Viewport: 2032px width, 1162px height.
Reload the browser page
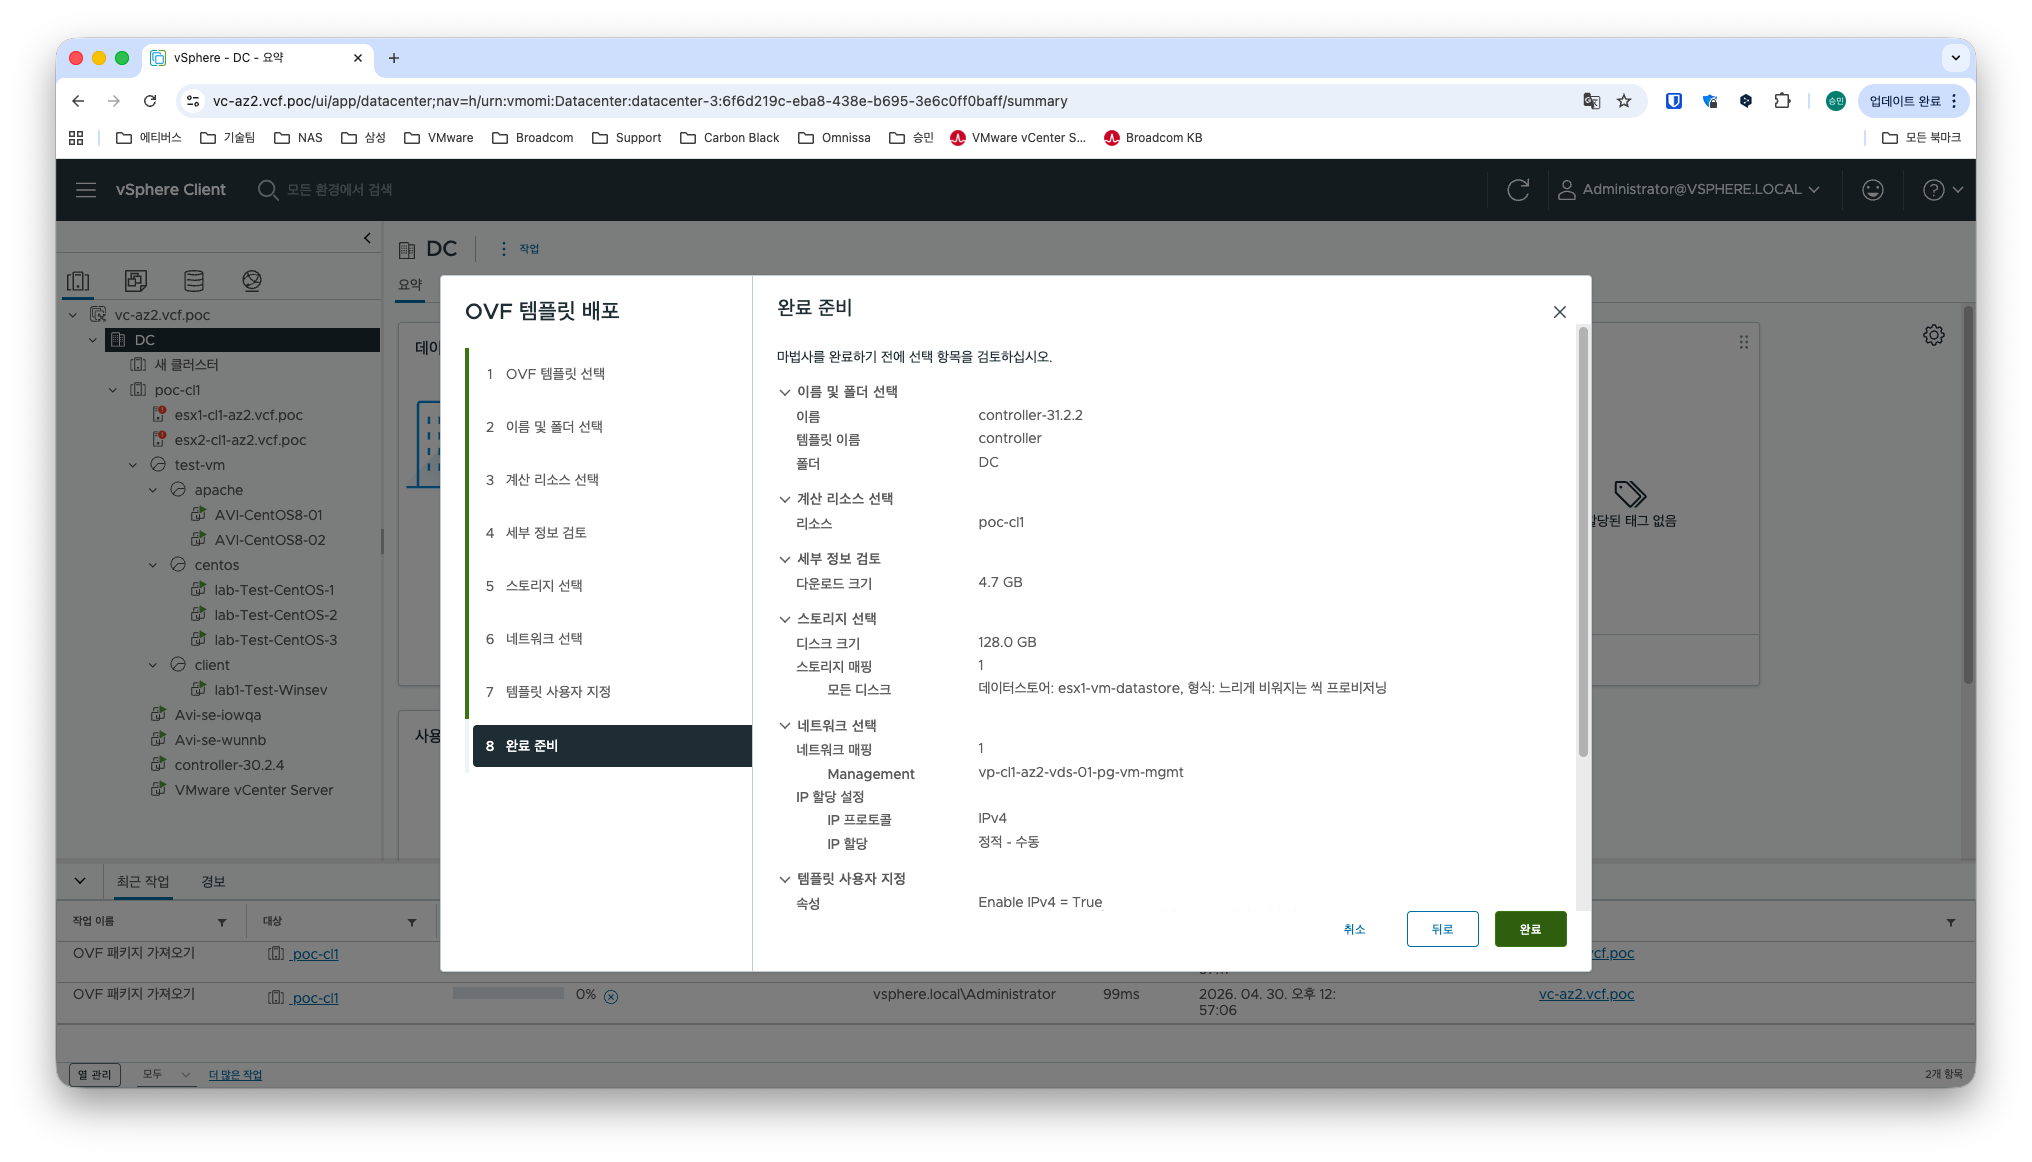tap(150, 101)
